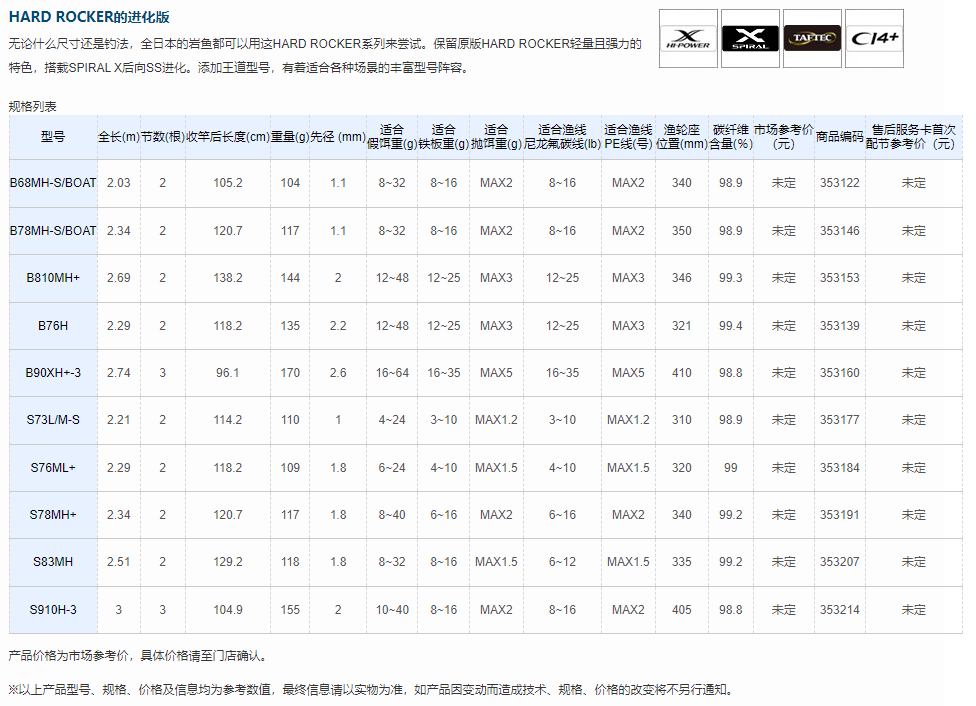Click the 碳纤维含量(%) column header
This screenshot has width=976, height=706.
[x=731, y=137]
